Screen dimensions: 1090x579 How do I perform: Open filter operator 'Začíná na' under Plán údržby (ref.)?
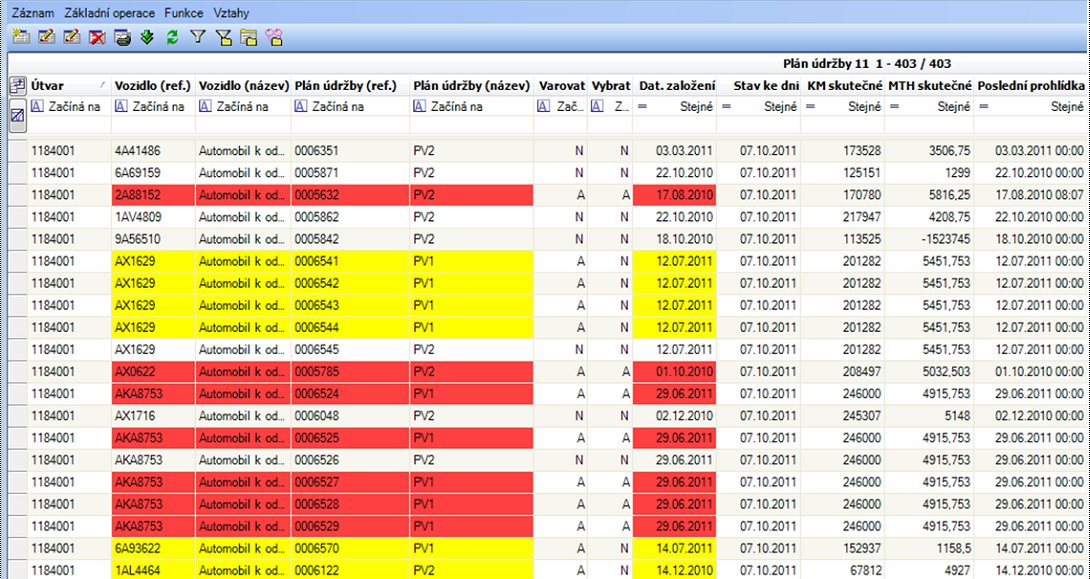point(350,107)
